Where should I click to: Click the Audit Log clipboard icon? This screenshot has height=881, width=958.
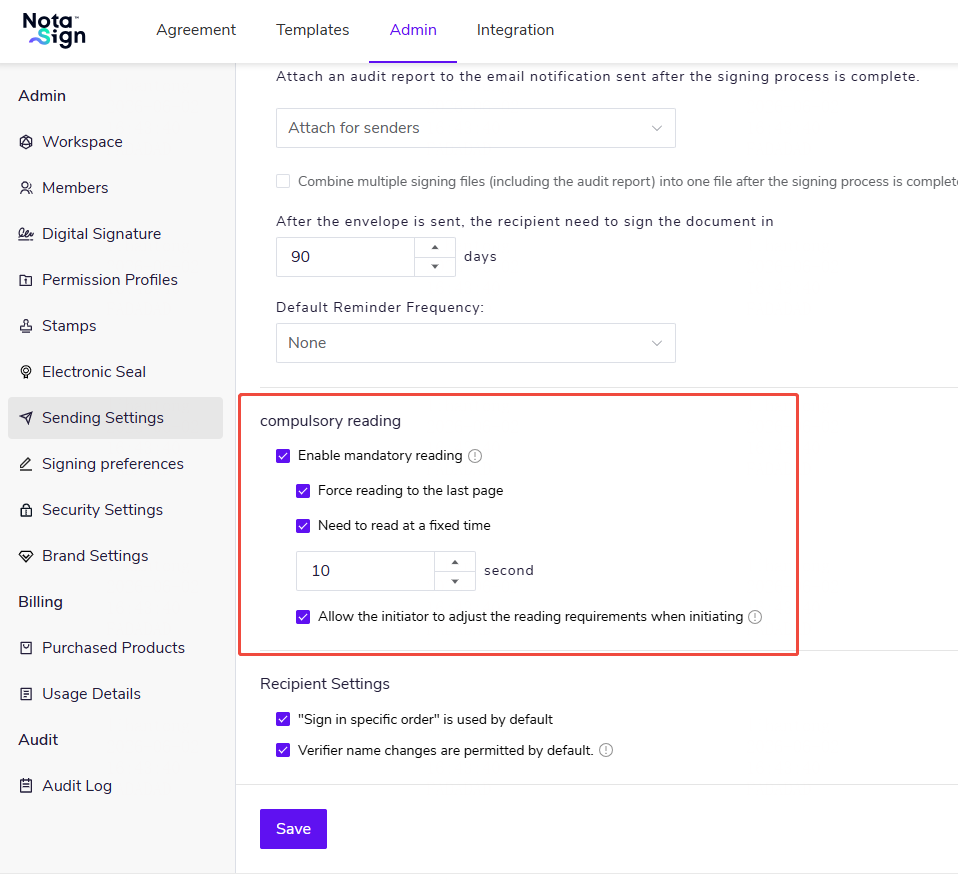click(26, 786)
